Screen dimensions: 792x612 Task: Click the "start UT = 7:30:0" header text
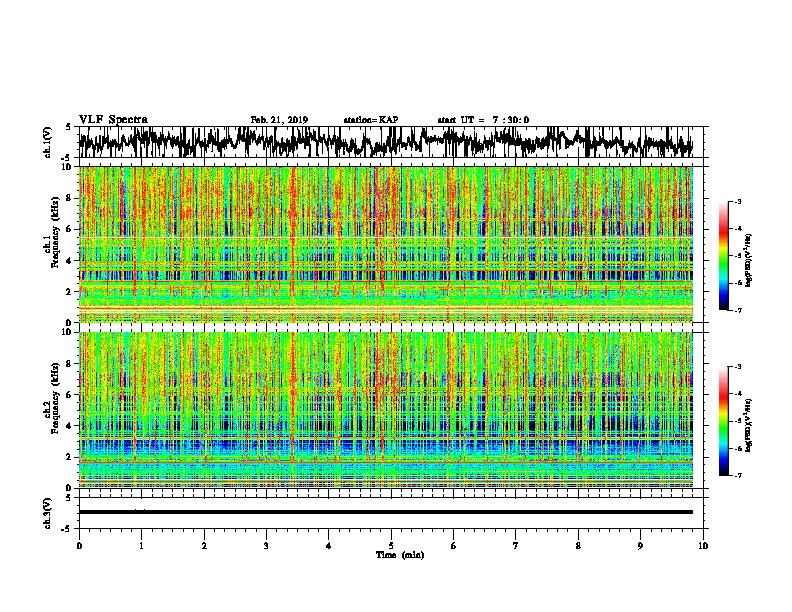(x=483, y=120)
